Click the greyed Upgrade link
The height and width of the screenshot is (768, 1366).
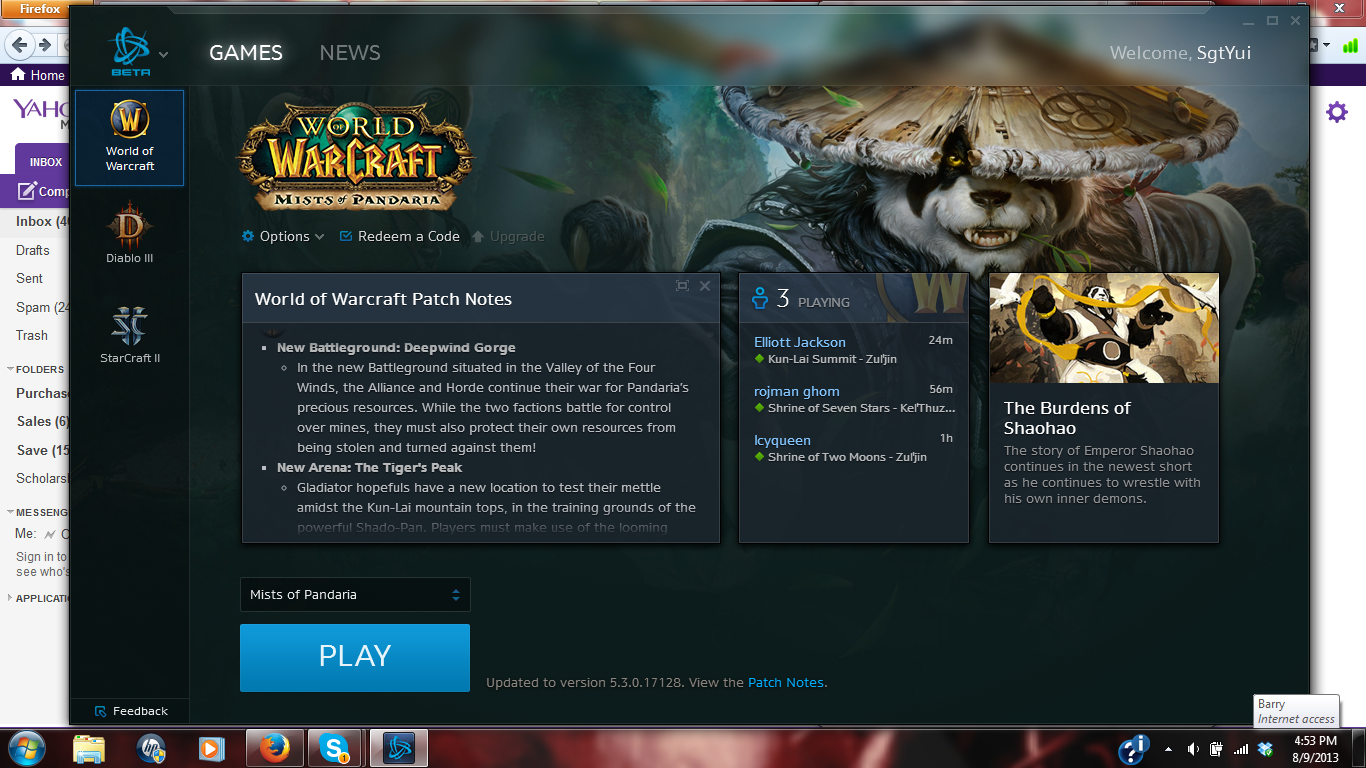[x=508, y=236]
